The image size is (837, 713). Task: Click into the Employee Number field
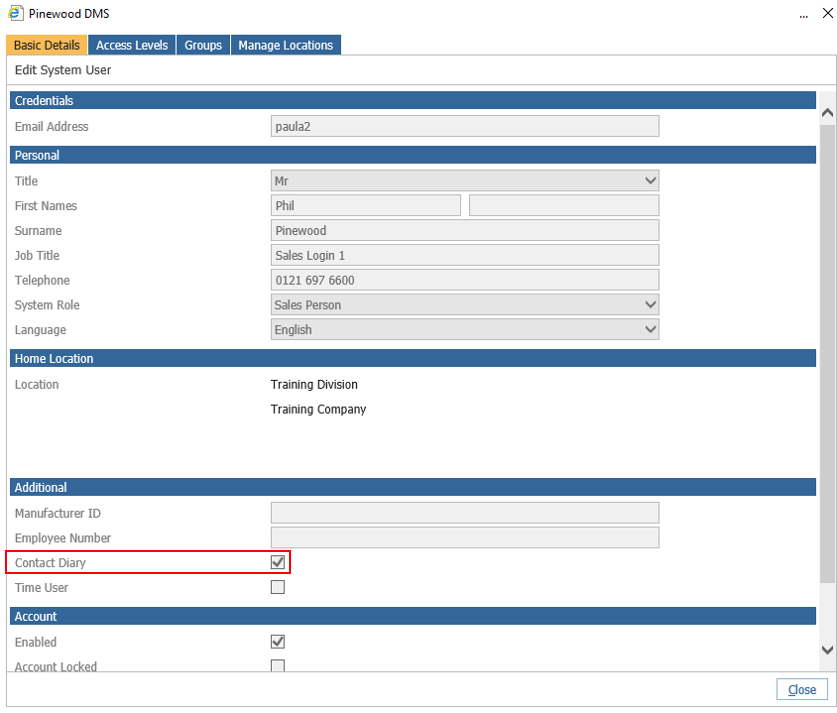(x=465, y=538)
